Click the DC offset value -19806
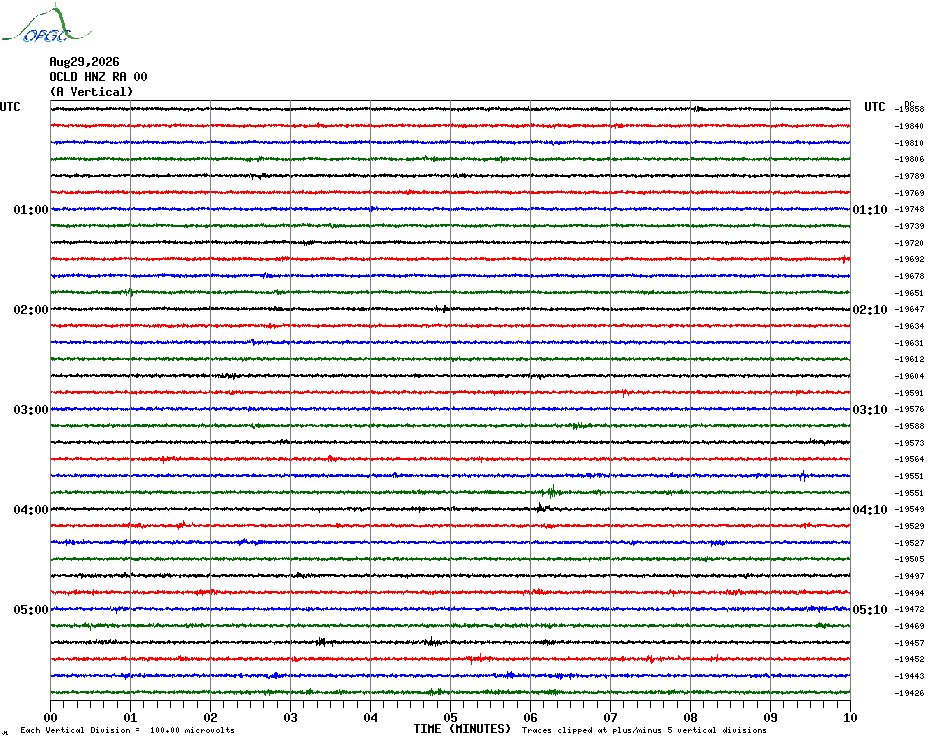 (x=909, y=160)
